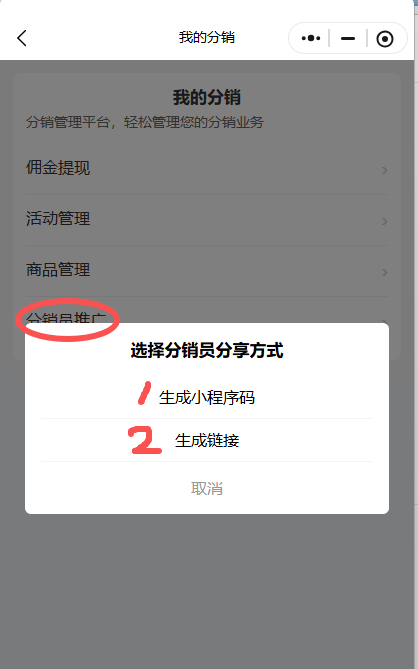Open the 商品管理 list entry
Image resolution: width=418 pixels, height=669 pixels.
(206, 270)
